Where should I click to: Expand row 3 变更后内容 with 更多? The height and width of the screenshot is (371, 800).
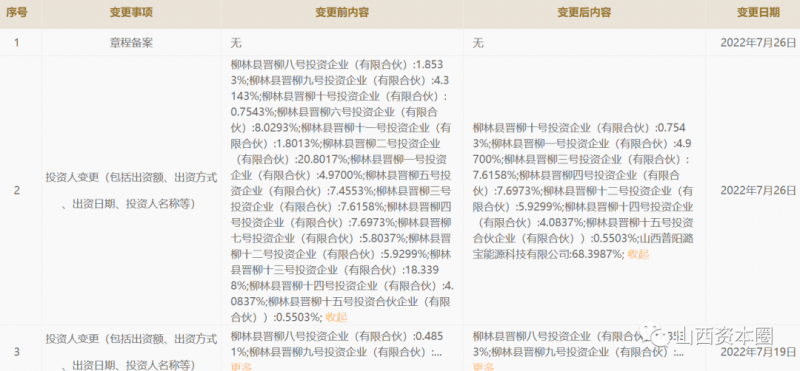click(483, 366)
